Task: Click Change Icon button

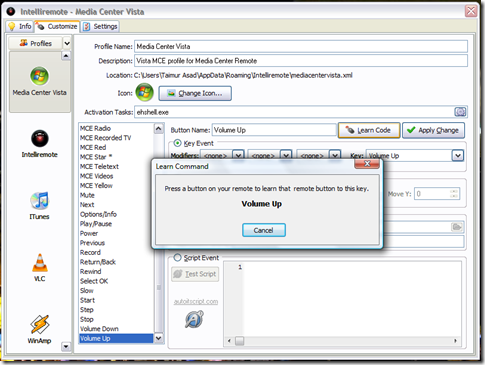Action: coord(195,93)
